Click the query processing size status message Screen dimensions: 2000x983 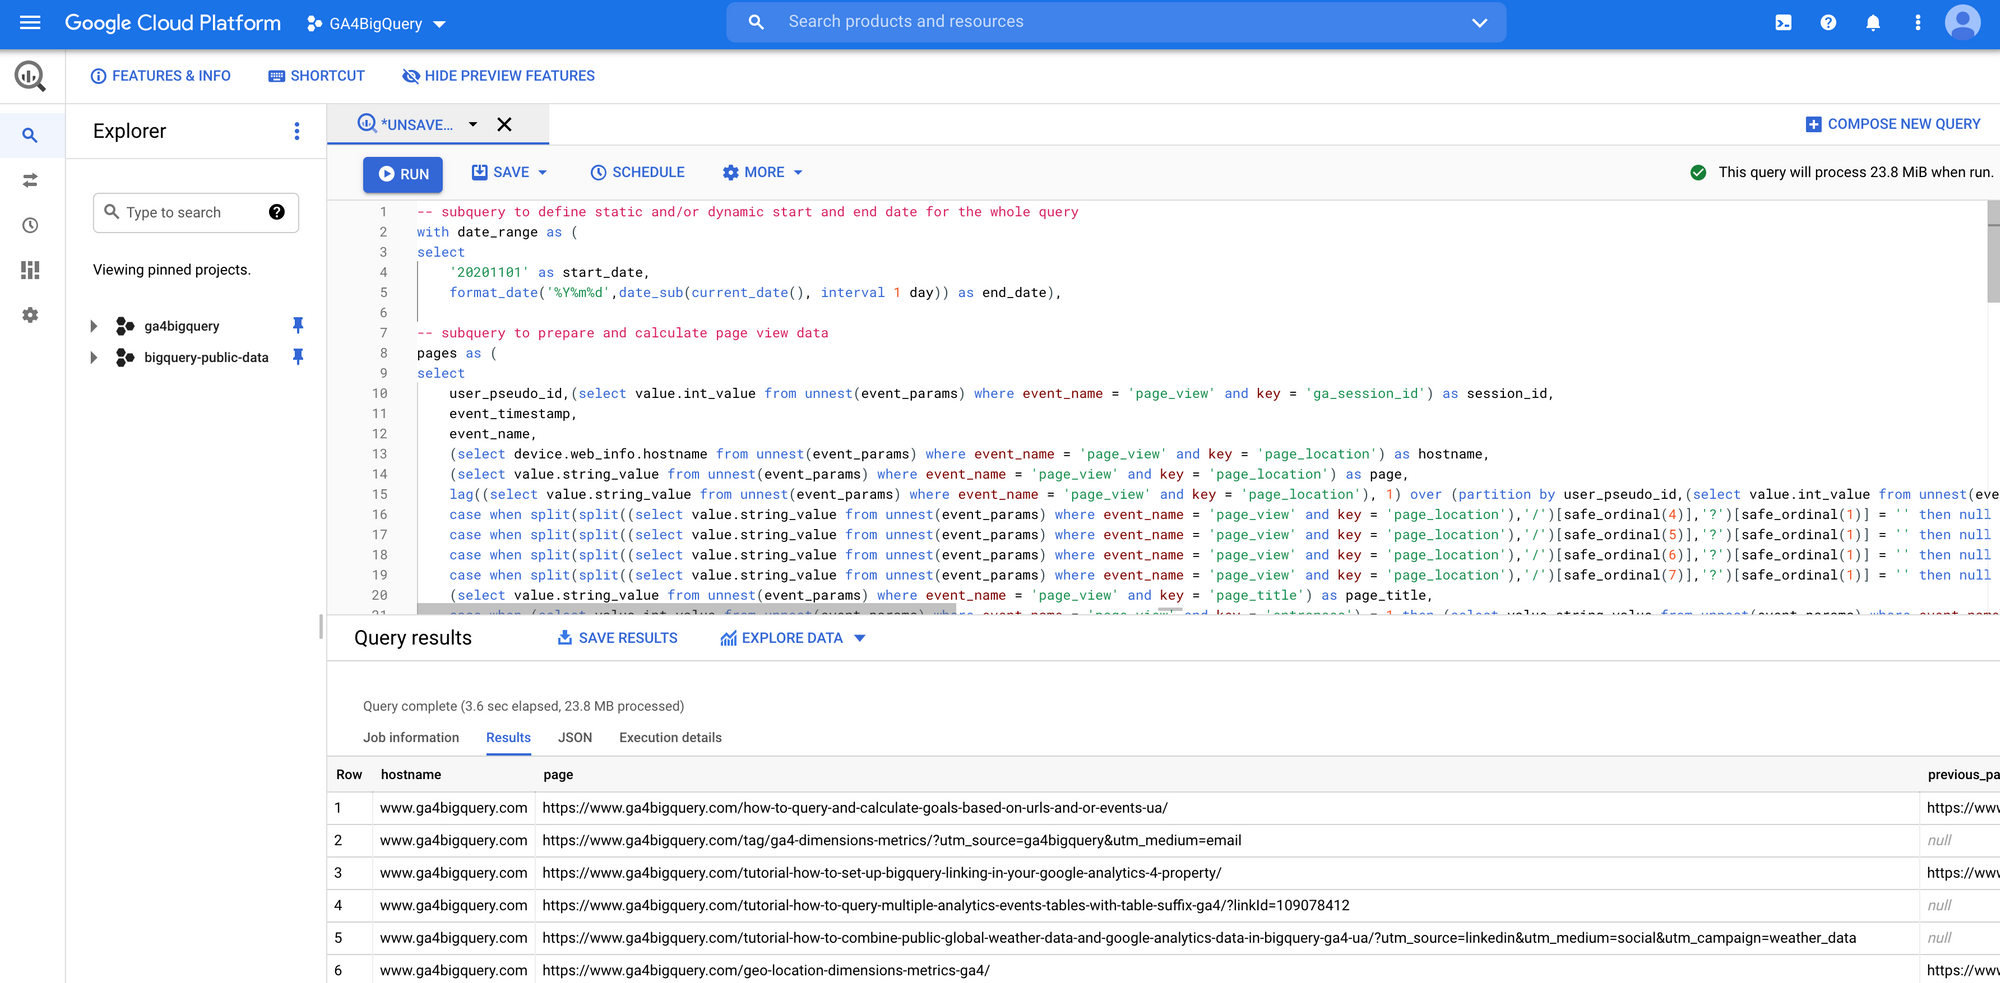coord(1856,172)
